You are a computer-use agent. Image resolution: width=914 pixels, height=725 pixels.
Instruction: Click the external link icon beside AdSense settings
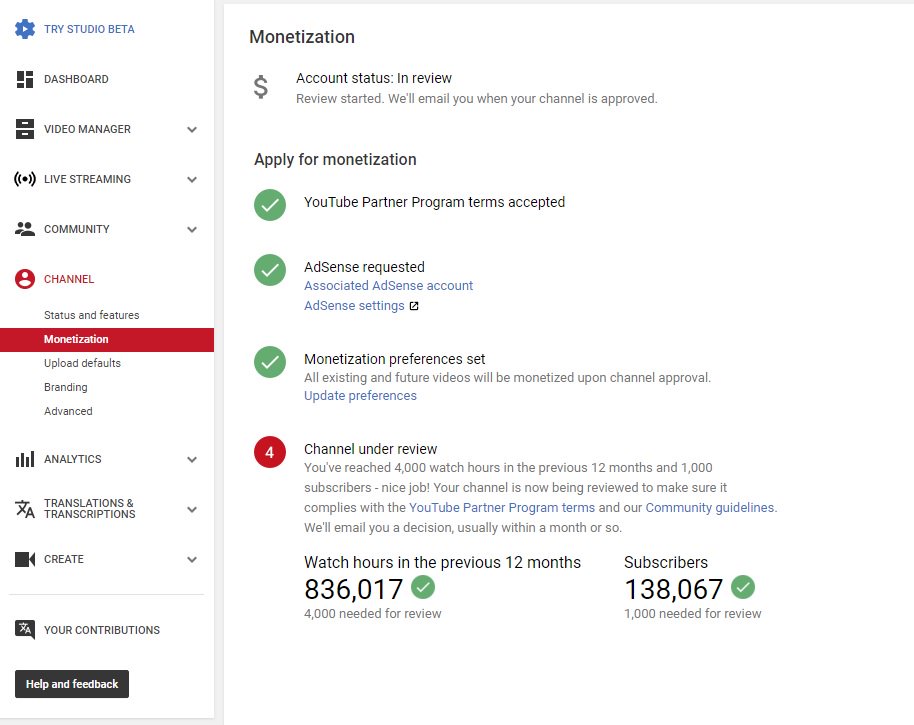pyautogui.click(x=414, y=306)
